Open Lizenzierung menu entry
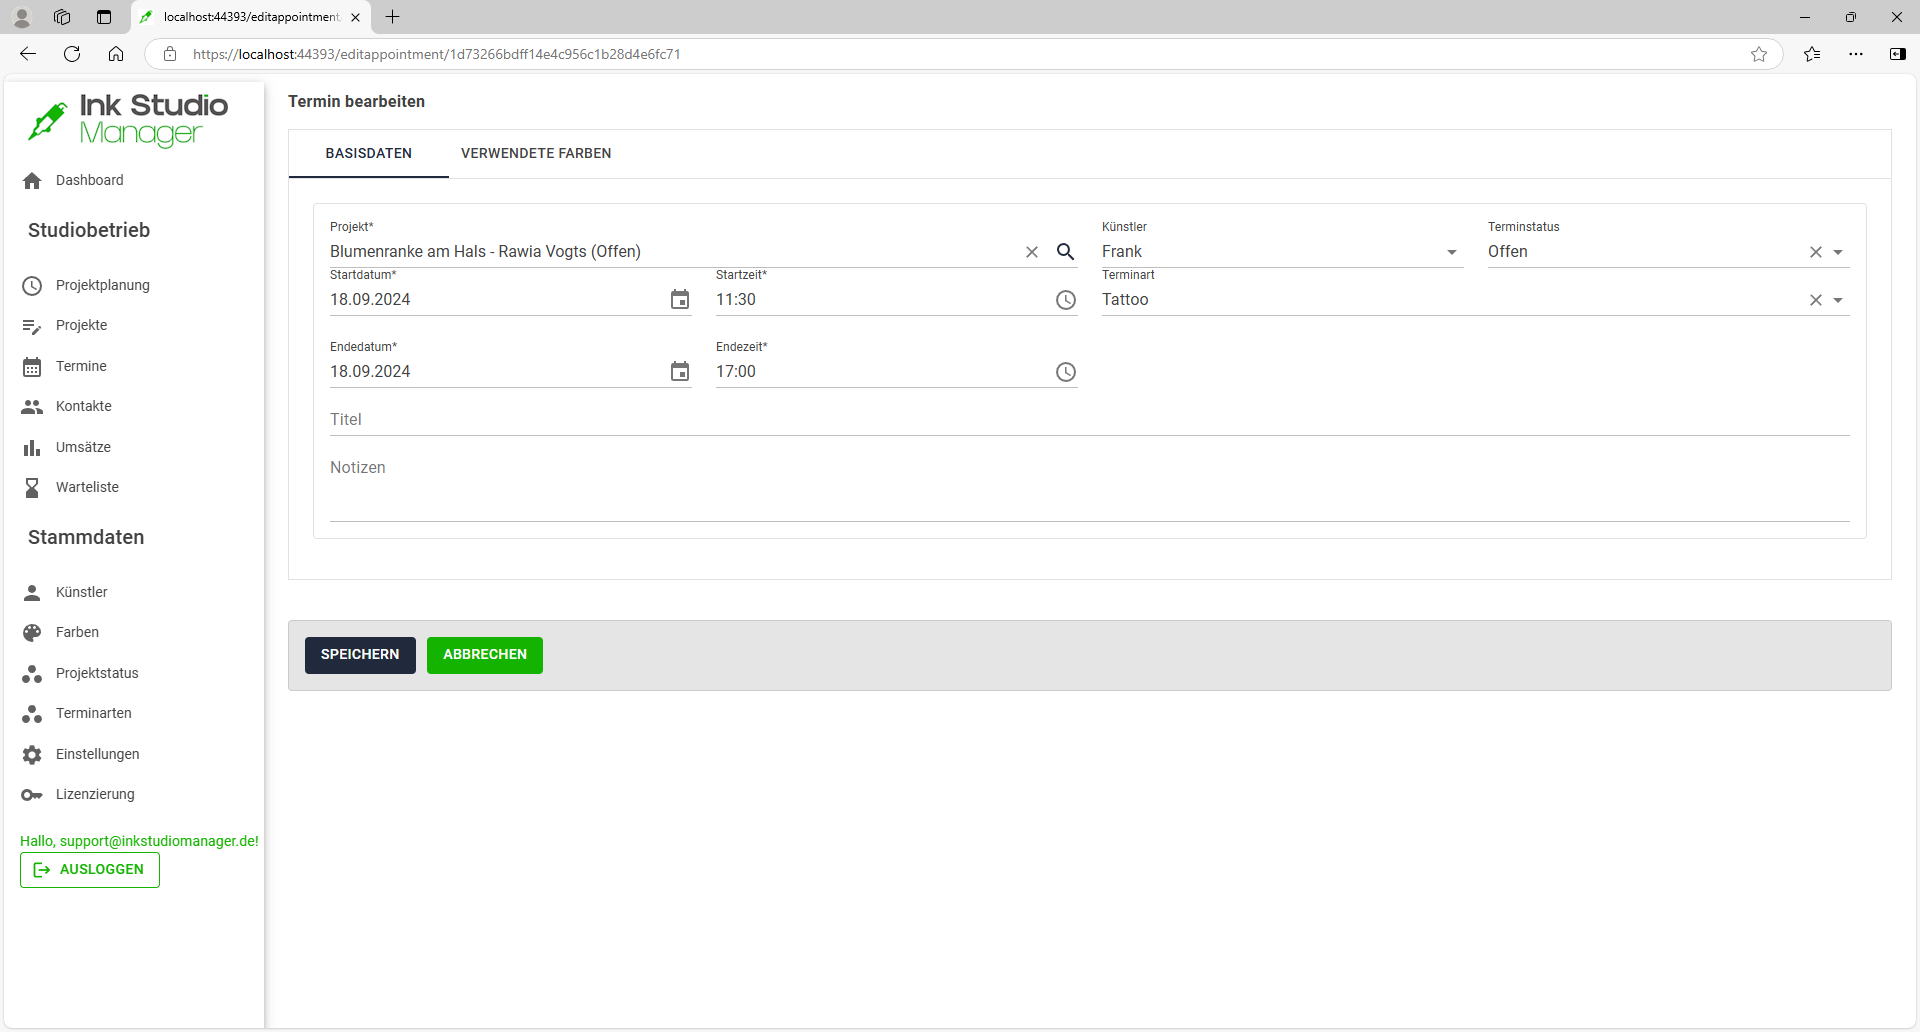The width and height of the screenshot is (1920, 1032). tap(95, 795)
